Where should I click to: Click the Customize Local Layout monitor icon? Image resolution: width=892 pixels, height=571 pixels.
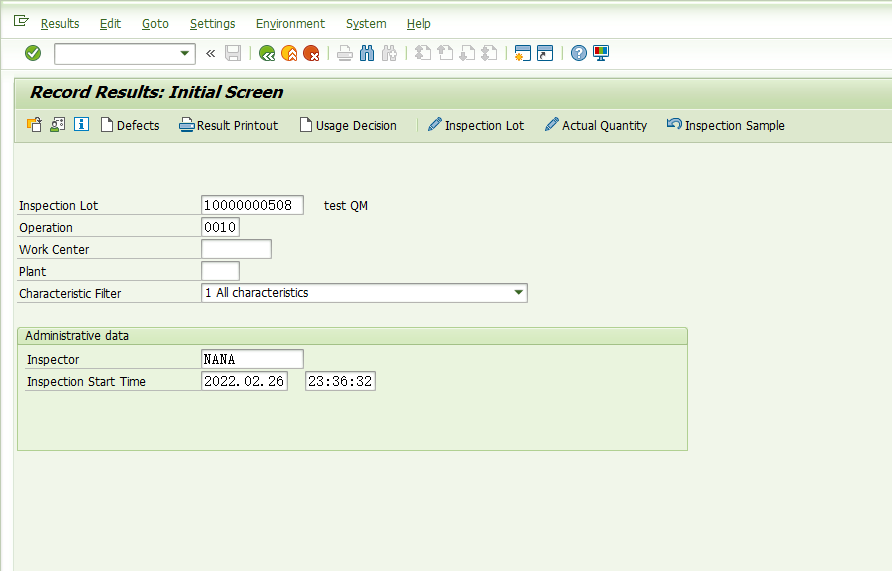click(601, 53)
